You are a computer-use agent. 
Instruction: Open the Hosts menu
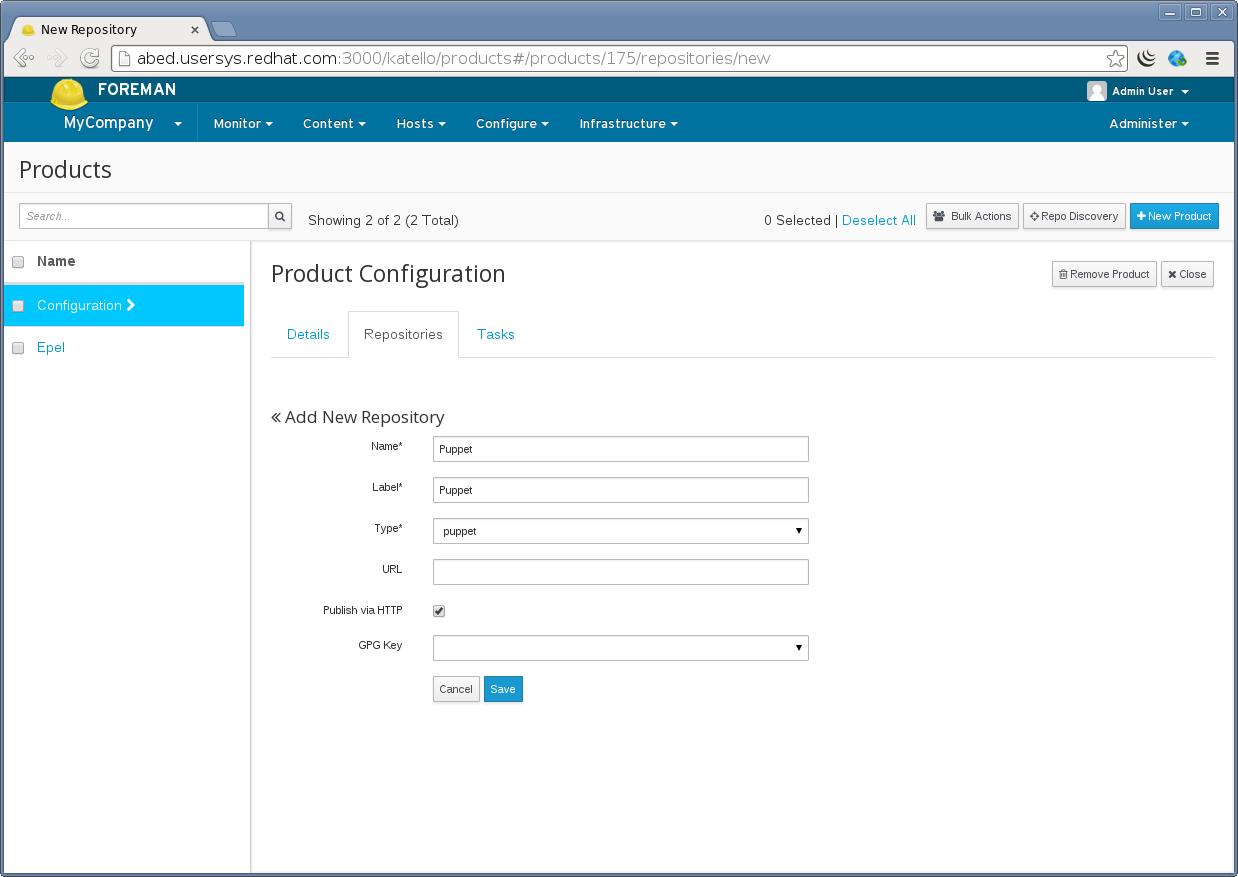(x=421, y=124)
